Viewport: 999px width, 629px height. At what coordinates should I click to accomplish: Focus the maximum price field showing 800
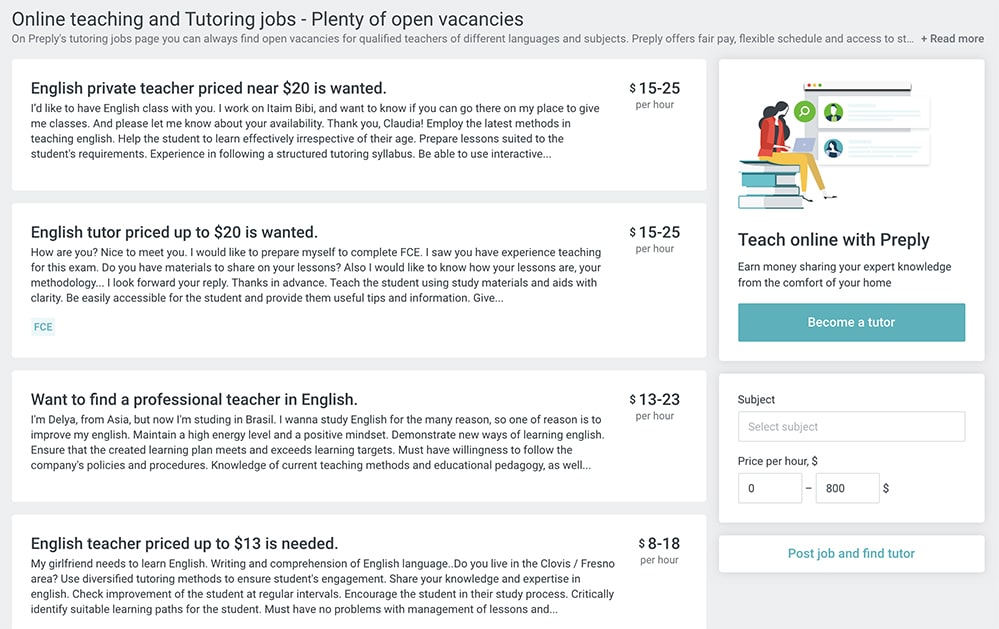click(x=847, y=488)
